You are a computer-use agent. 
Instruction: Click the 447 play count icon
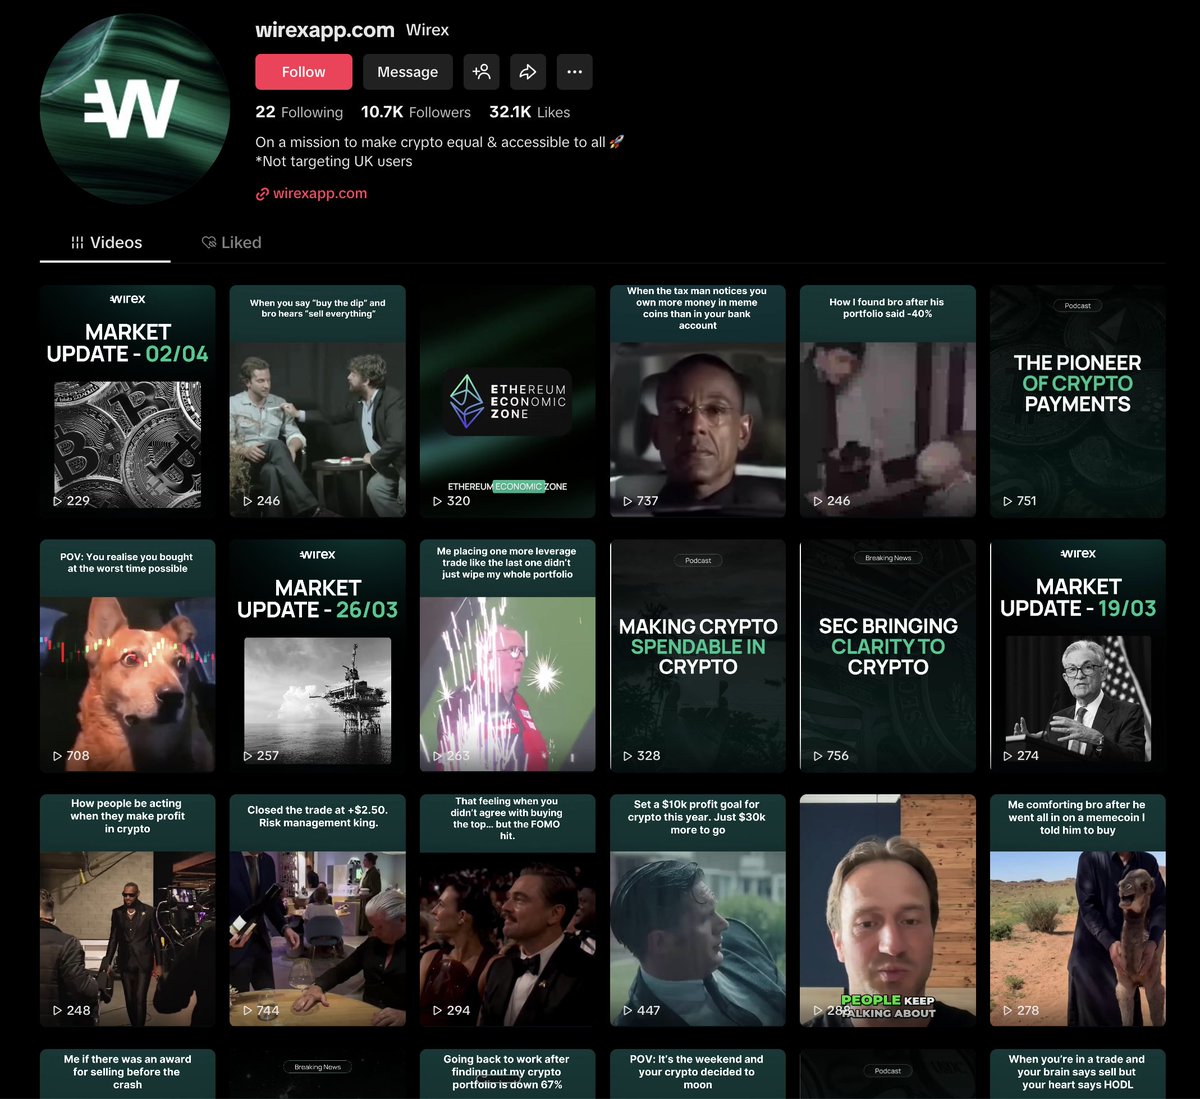click(x=628, y=1010)
